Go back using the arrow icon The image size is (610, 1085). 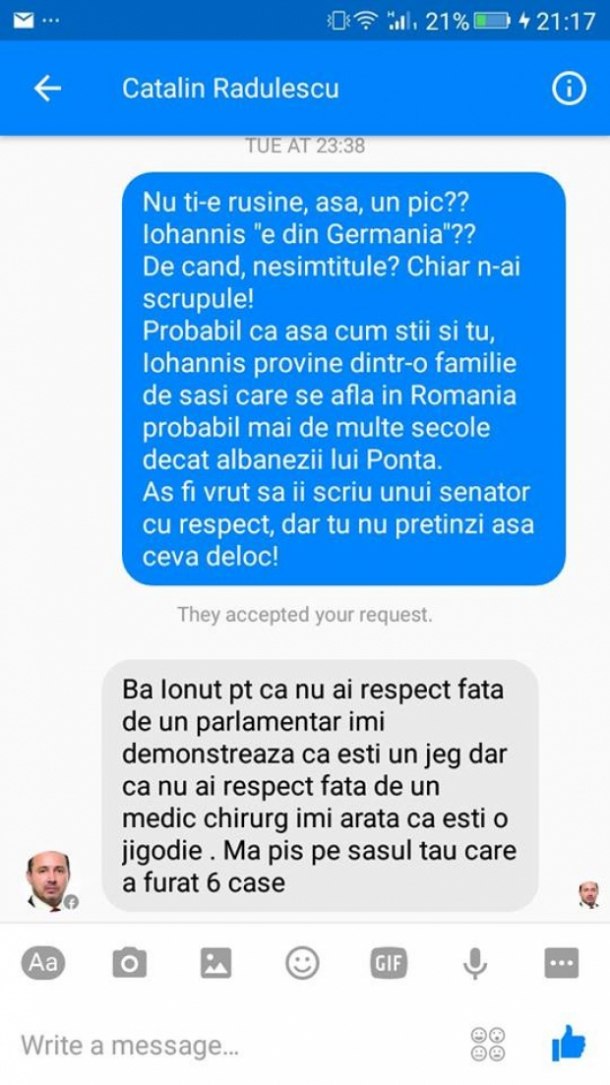tap(47, 89)
